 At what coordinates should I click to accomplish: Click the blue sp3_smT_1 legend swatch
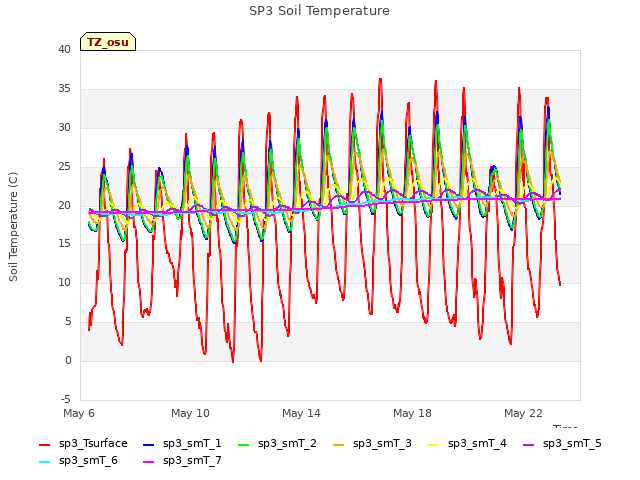[149, 444]
